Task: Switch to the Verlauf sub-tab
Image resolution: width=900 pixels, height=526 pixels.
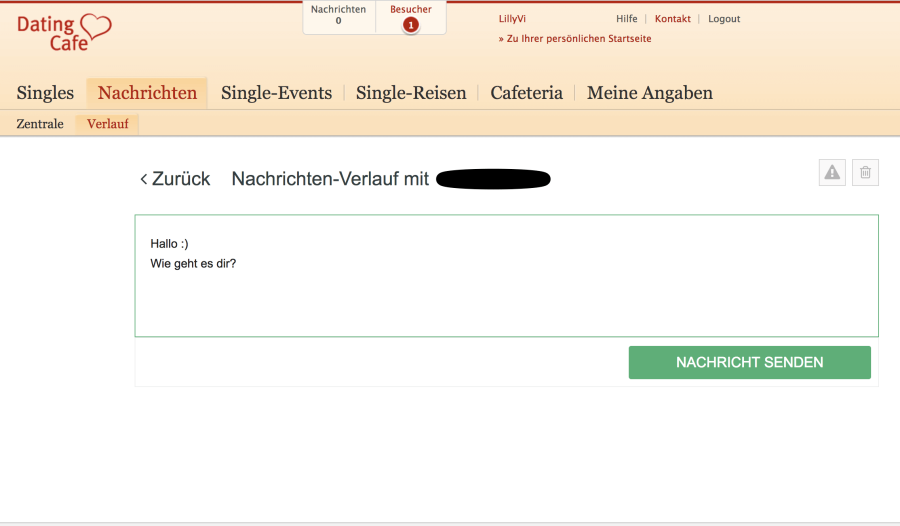Action: [x=107, y=124]
